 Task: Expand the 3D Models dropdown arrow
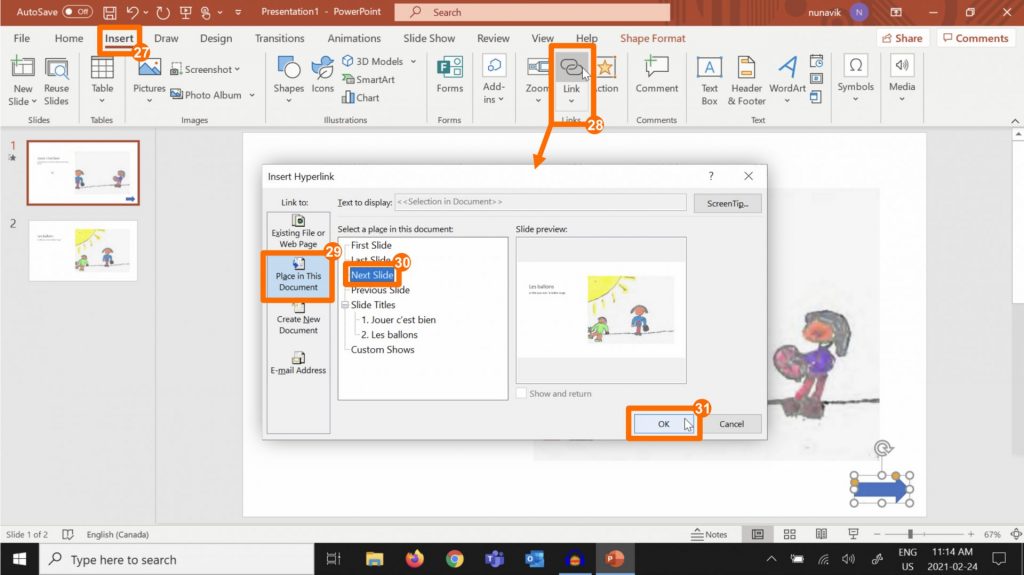point(413,62)
